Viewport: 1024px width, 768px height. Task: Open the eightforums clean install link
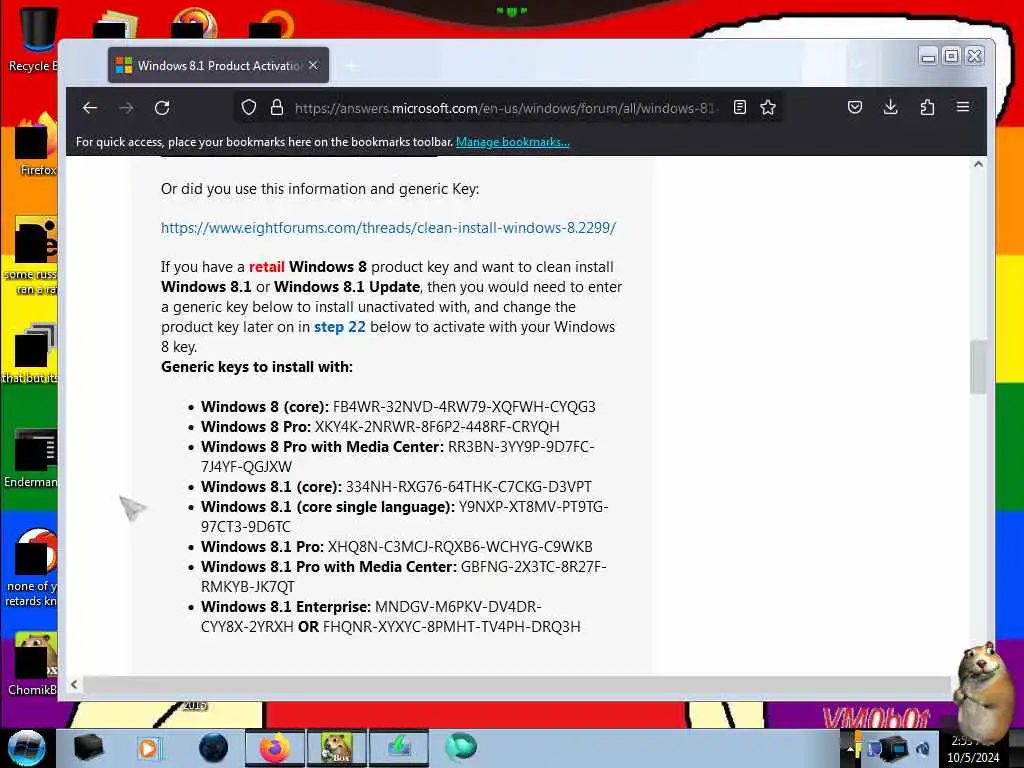point(389,228)
